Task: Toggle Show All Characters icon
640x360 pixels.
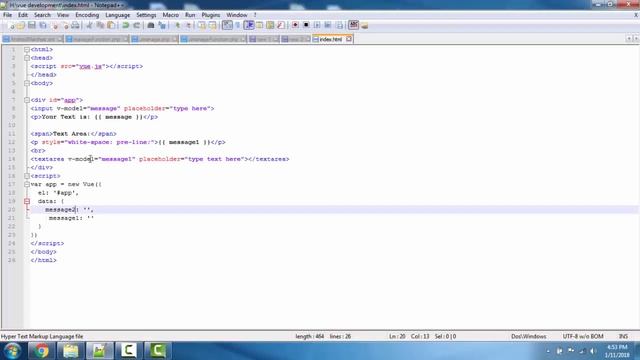Action: coord(238,25)
